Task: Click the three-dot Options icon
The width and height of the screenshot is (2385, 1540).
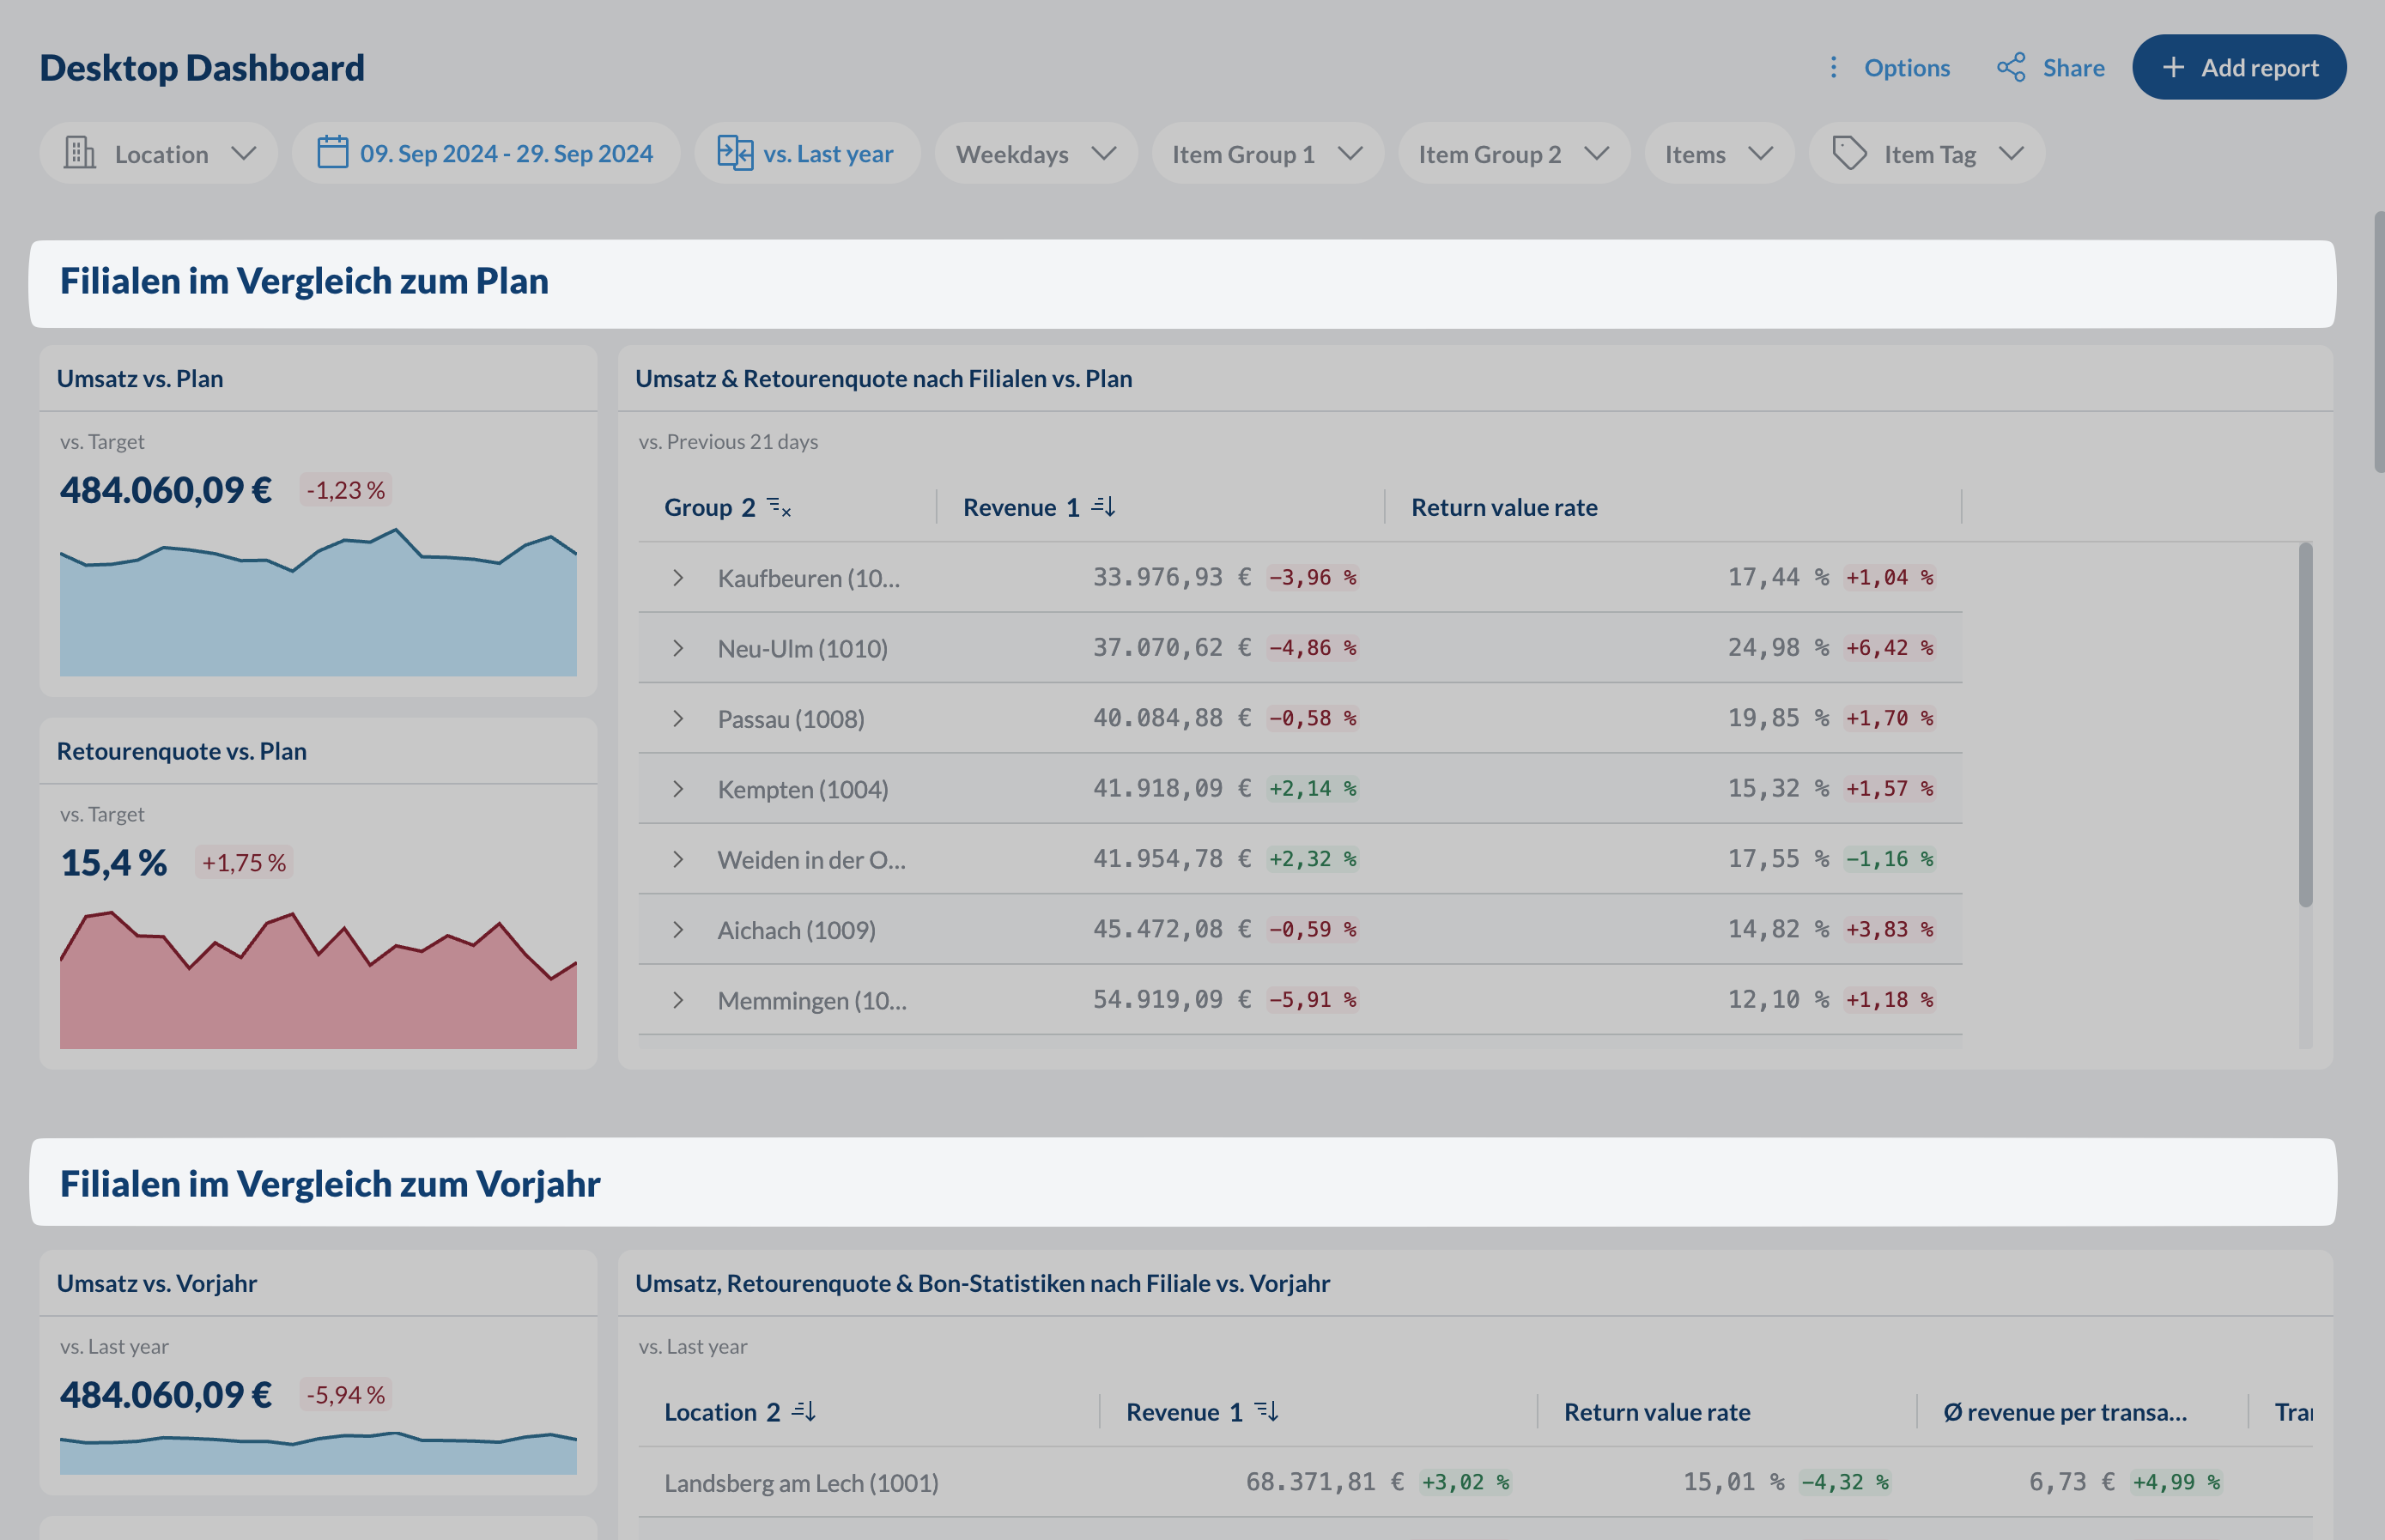Action: 1832,67
